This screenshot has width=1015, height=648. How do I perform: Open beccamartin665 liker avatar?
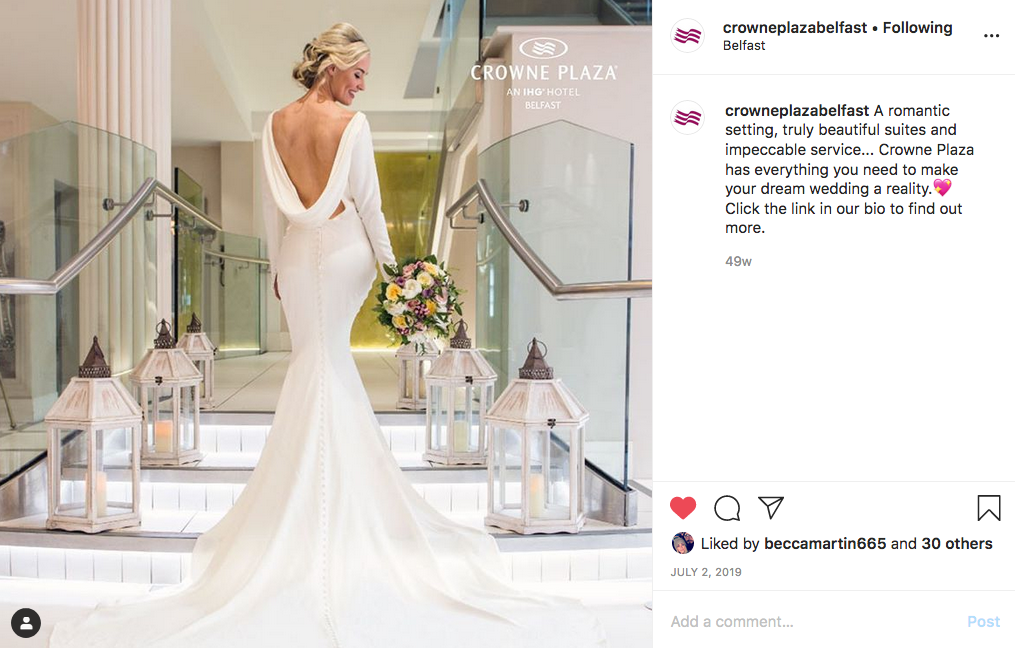[x=683, y=543]
